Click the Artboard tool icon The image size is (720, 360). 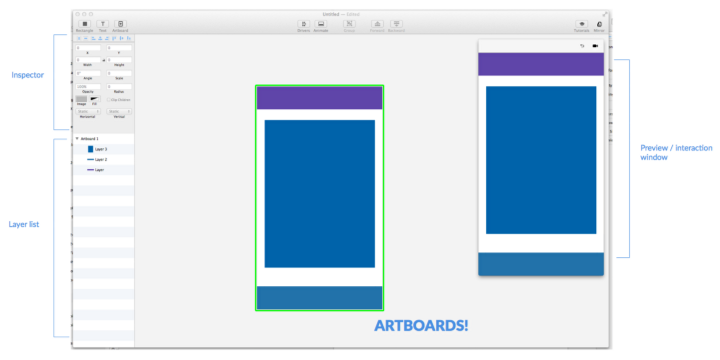120,24
